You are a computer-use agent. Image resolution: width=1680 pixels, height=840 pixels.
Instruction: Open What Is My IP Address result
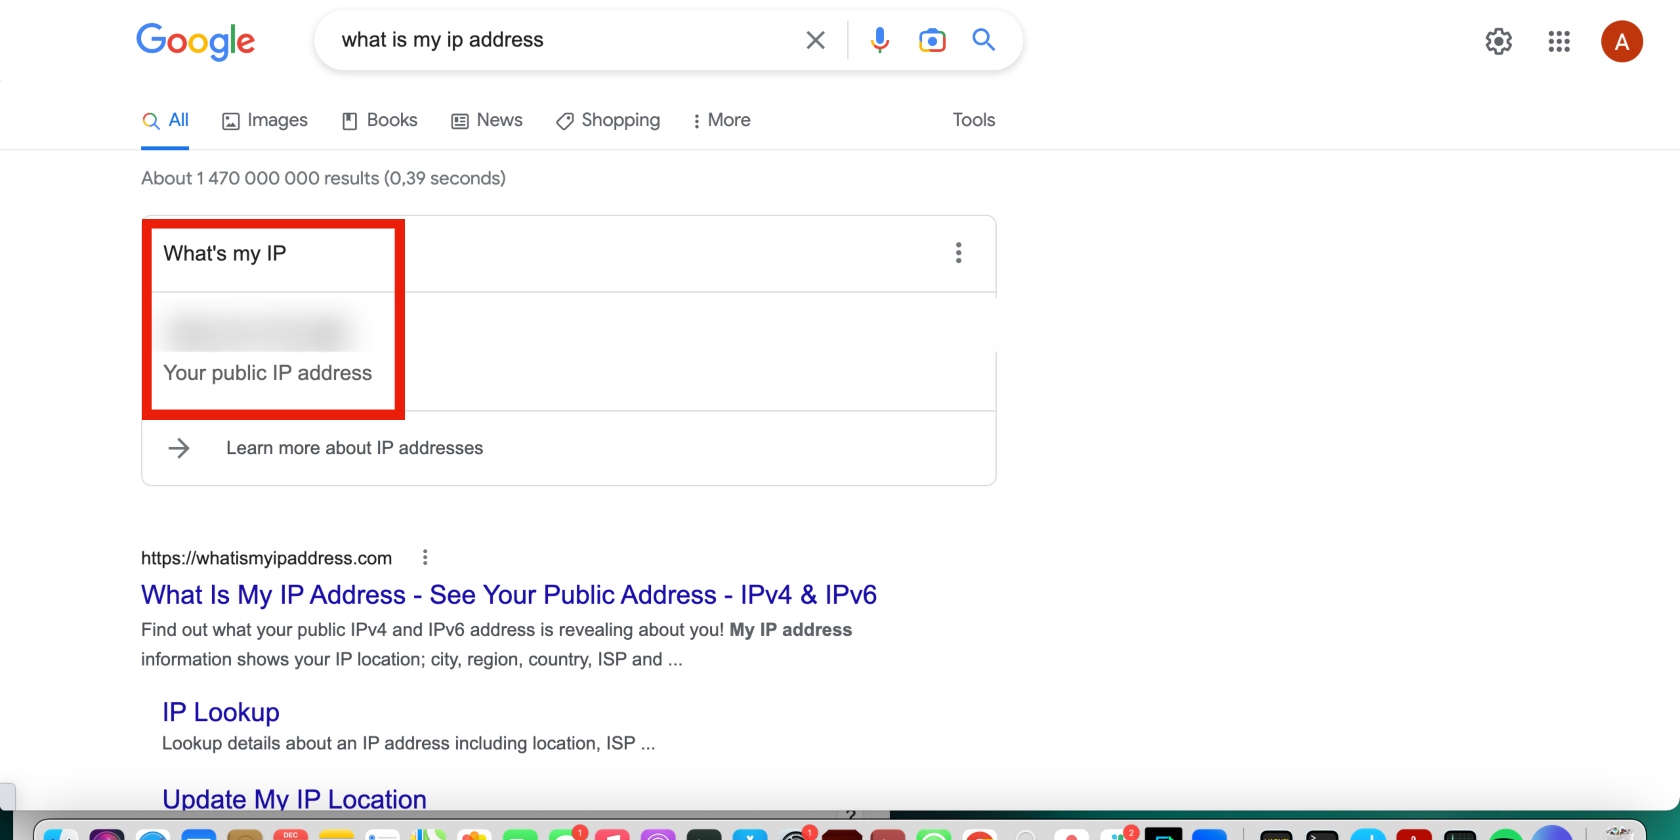point(509,595)
